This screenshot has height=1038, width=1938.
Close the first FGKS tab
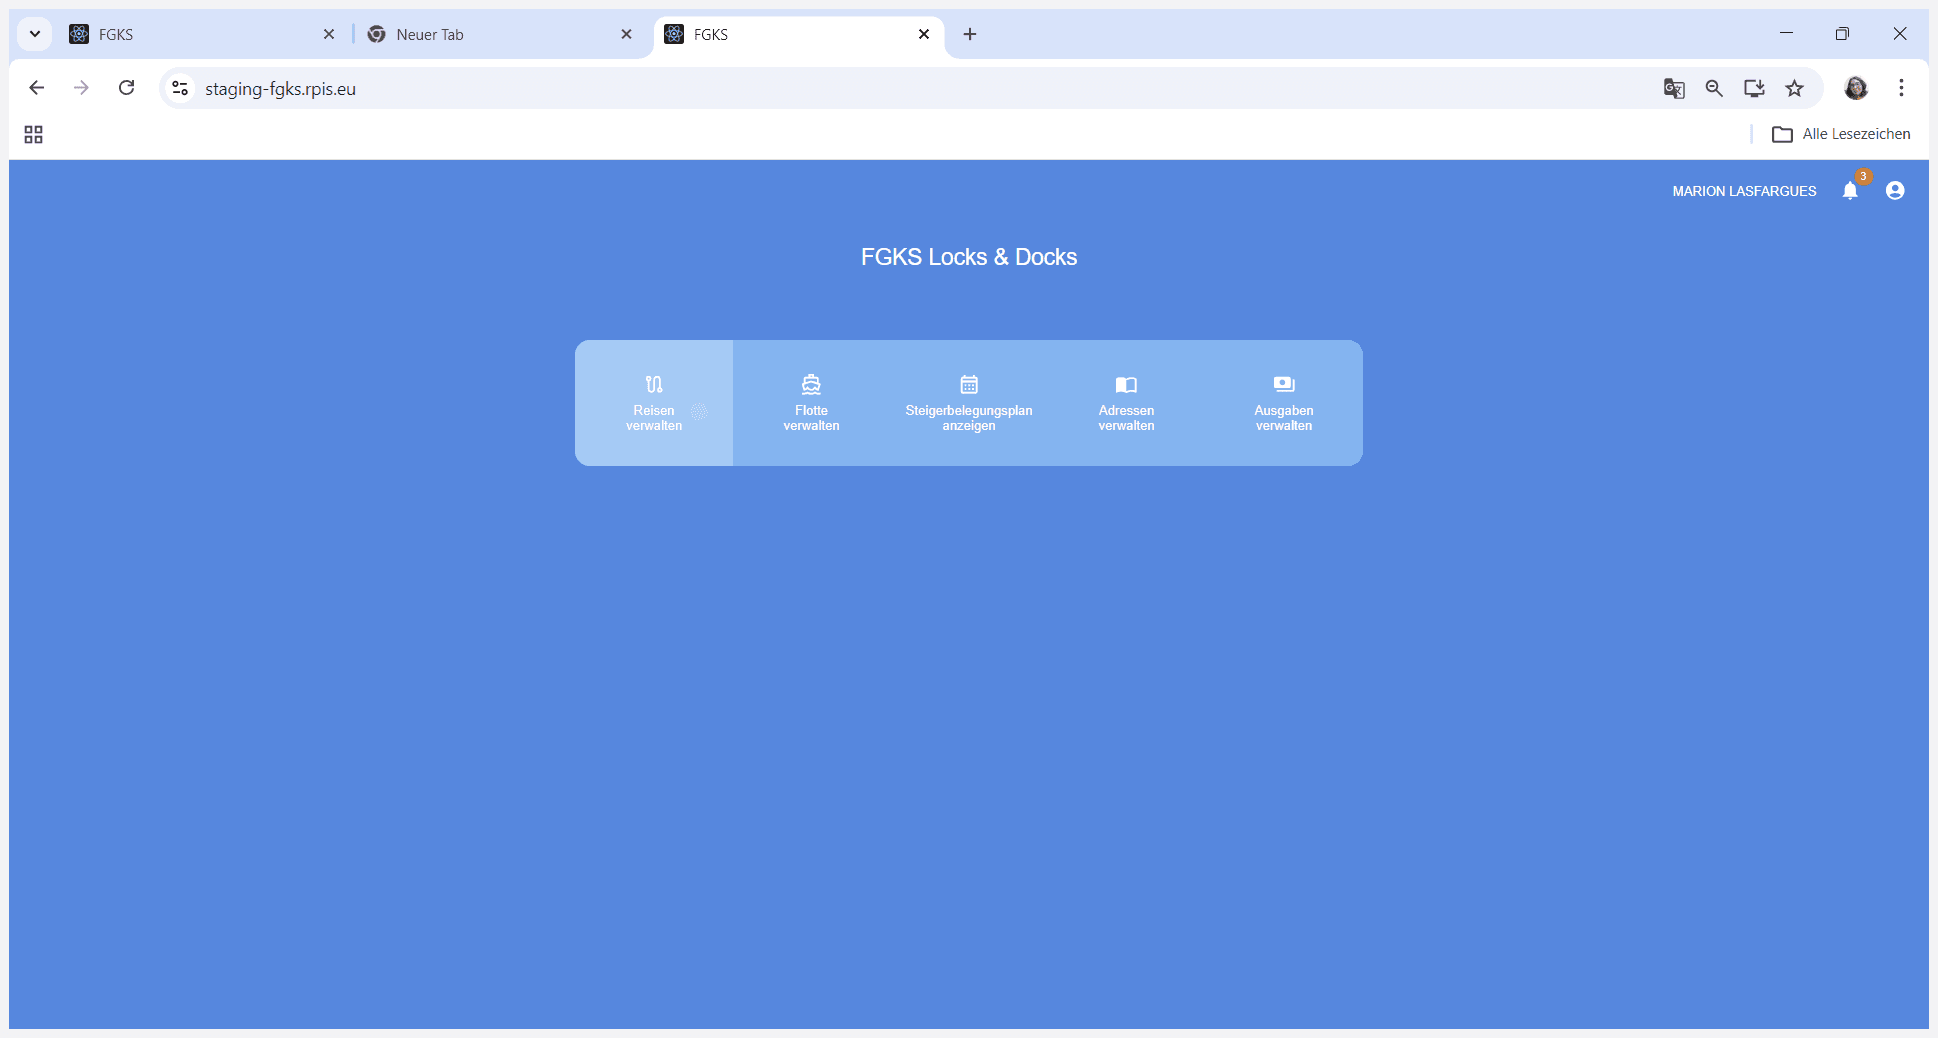tap(329, 34)
